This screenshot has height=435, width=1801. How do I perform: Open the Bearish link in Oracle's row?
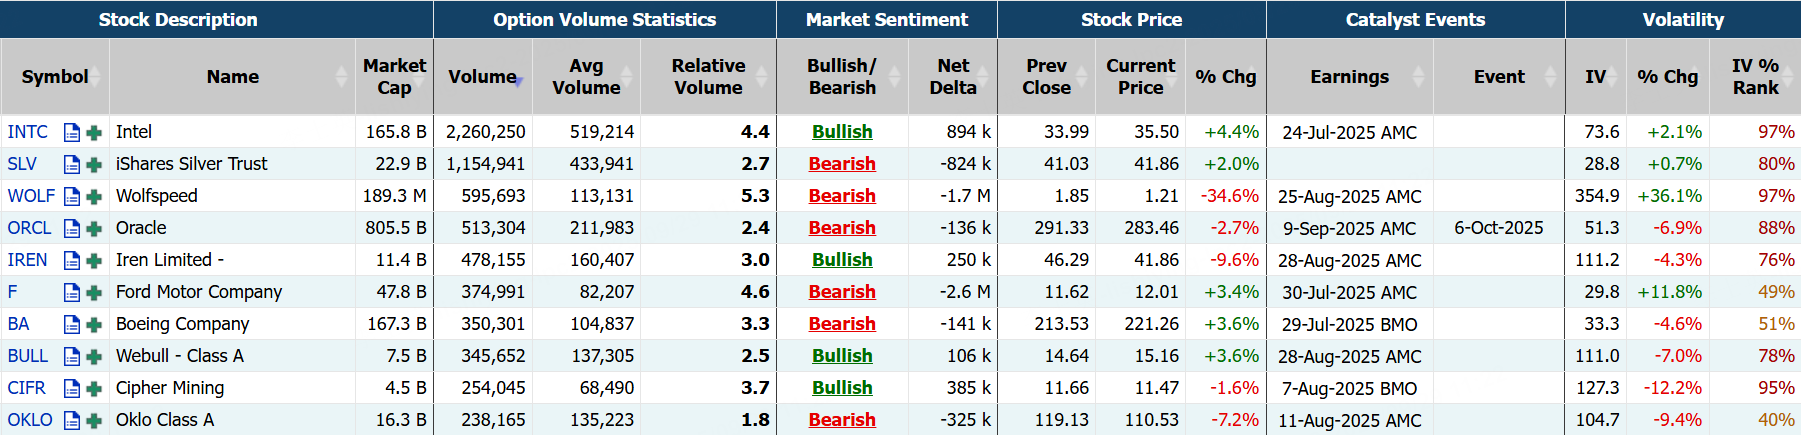pyautogui.click(x=842, y=228)
